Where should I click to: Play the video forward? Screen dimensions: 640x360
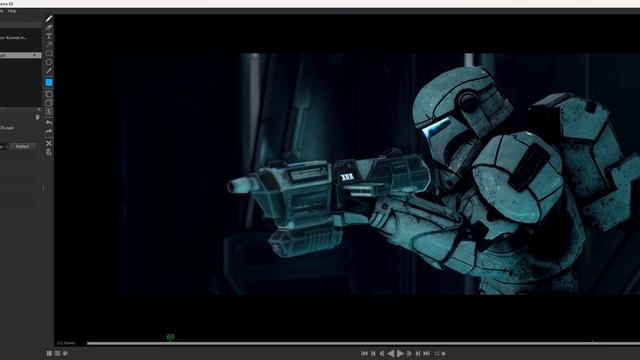click(400, 353)
